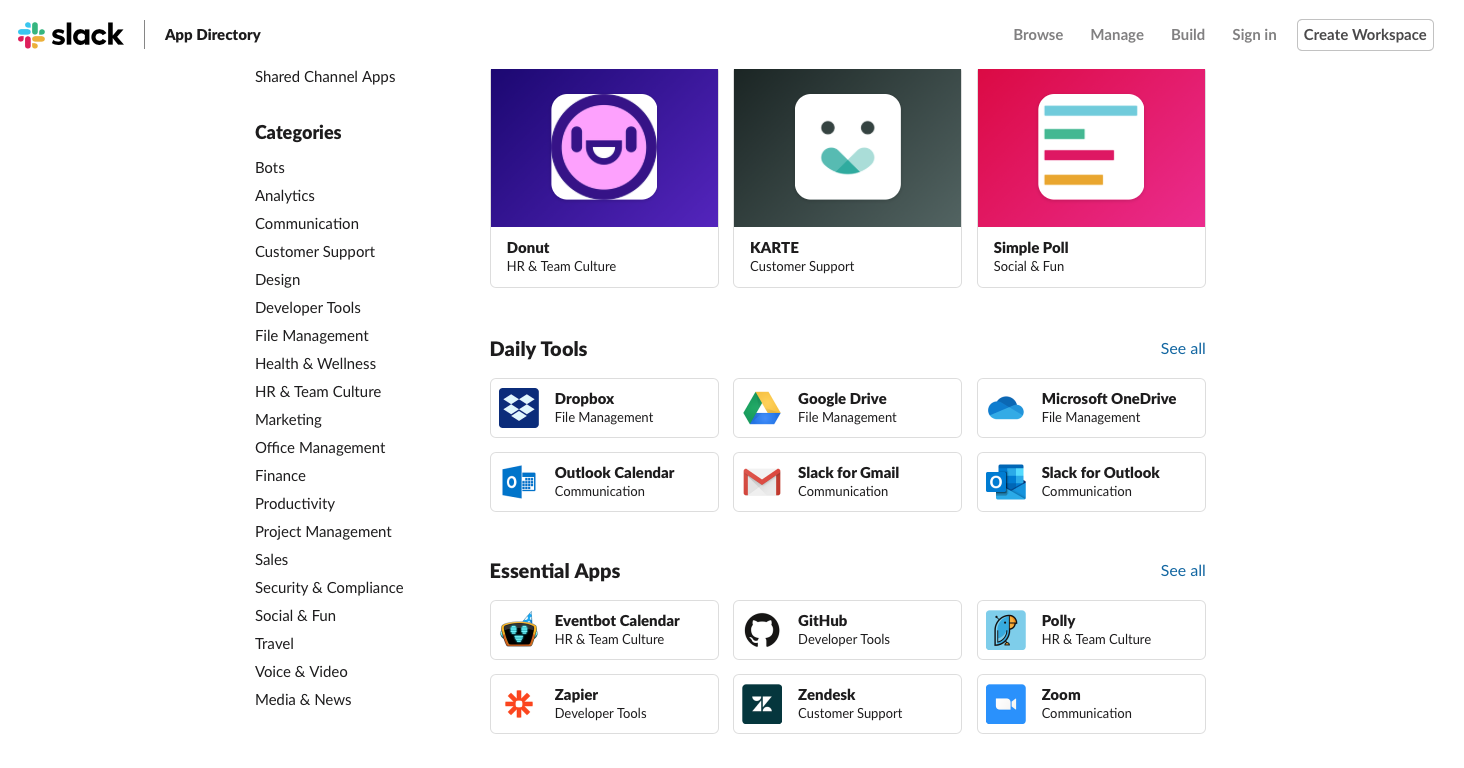Open the Donut app title
1464x768 pixels.
pos(528,248)
